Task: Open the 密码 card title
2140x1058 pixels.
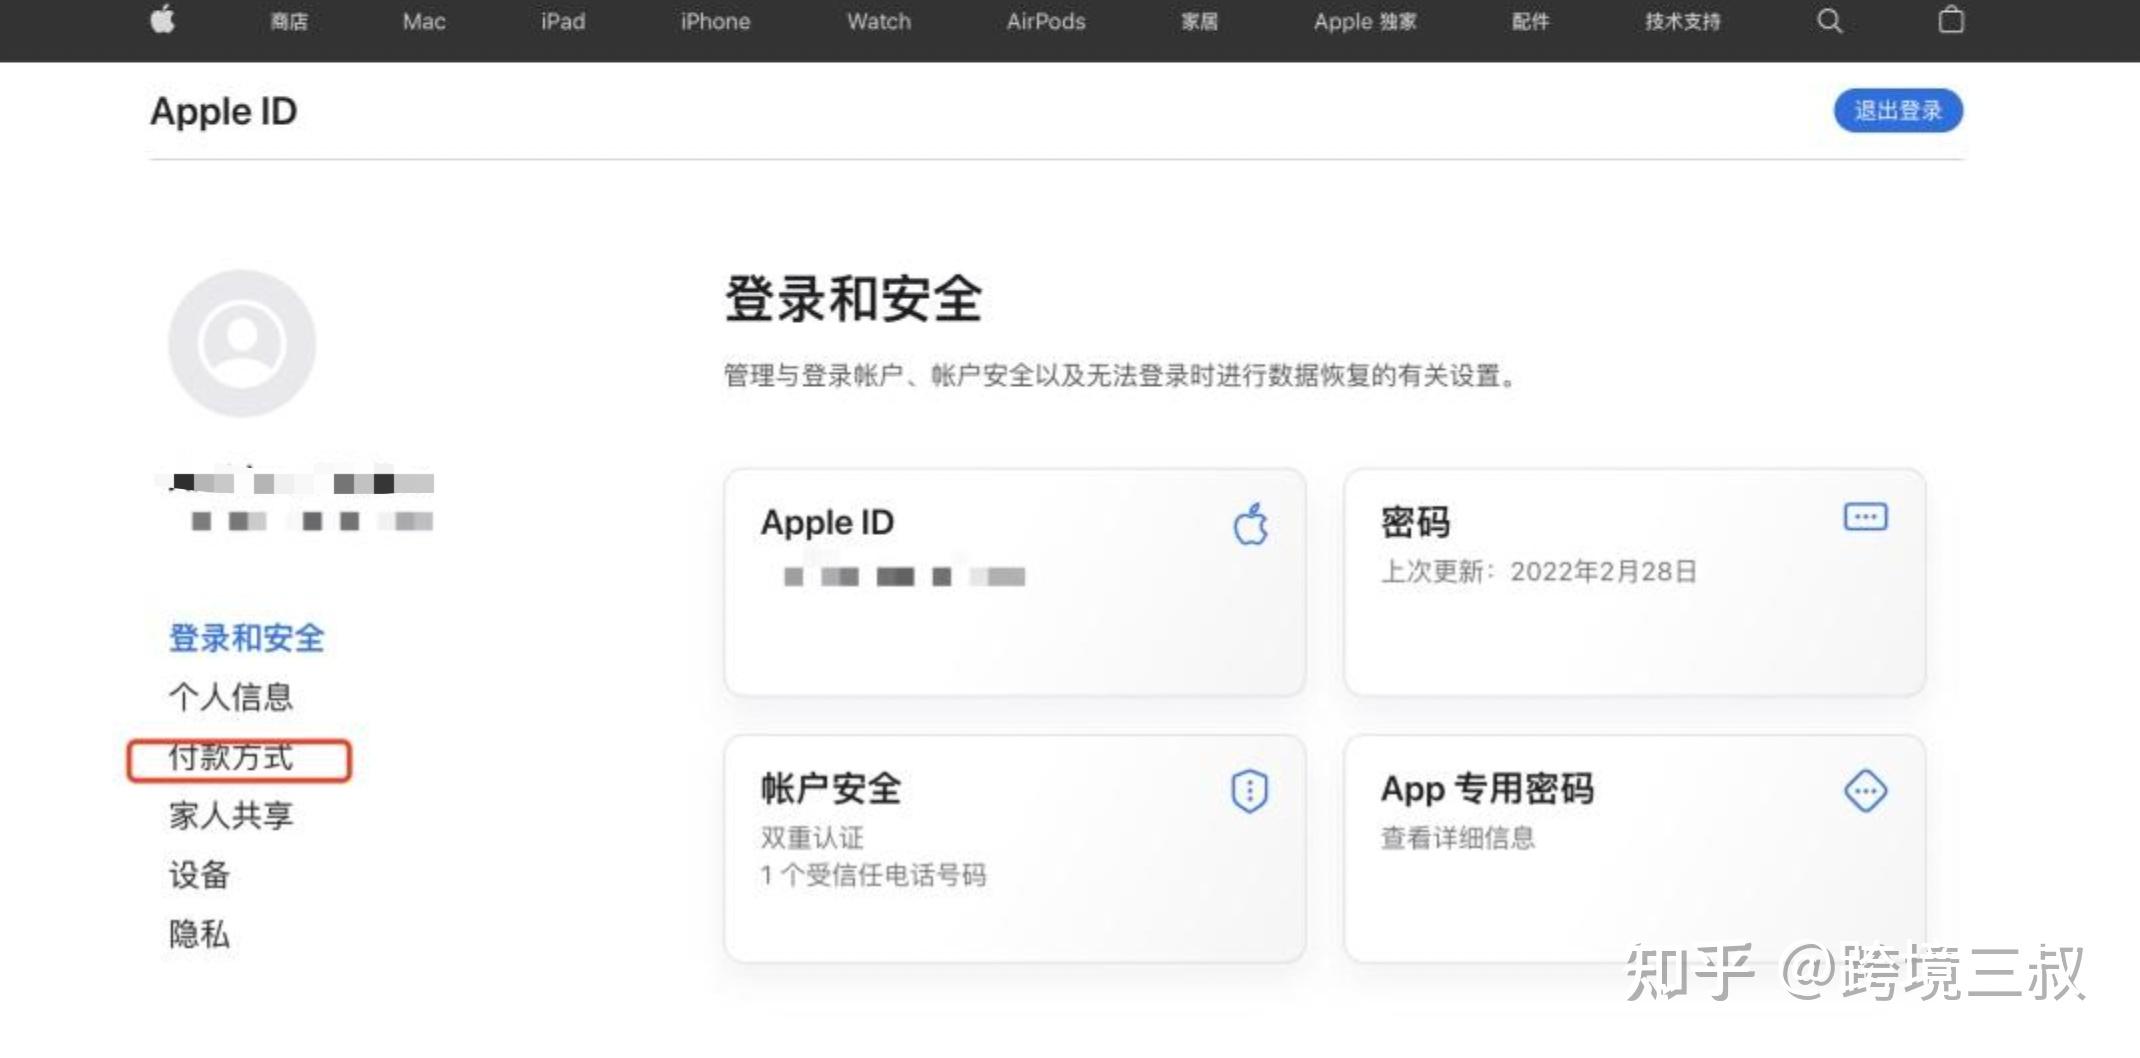Action: (1415, 522)
